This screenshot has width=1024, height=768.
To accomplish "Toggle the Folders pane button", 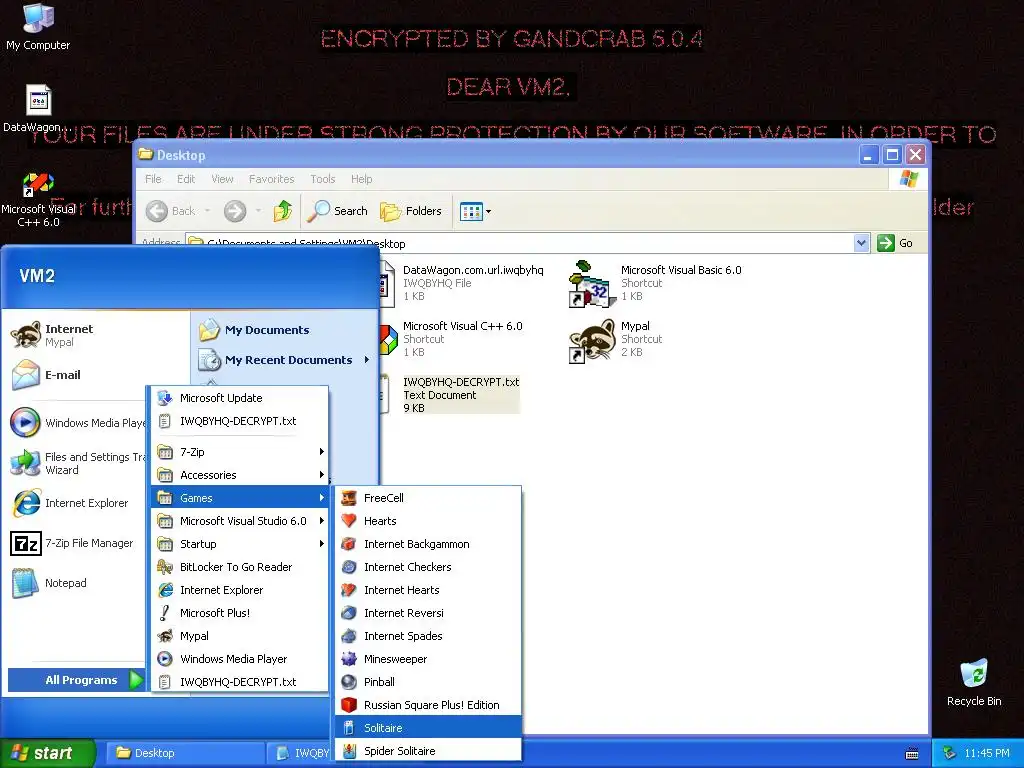I will (411, 211).
